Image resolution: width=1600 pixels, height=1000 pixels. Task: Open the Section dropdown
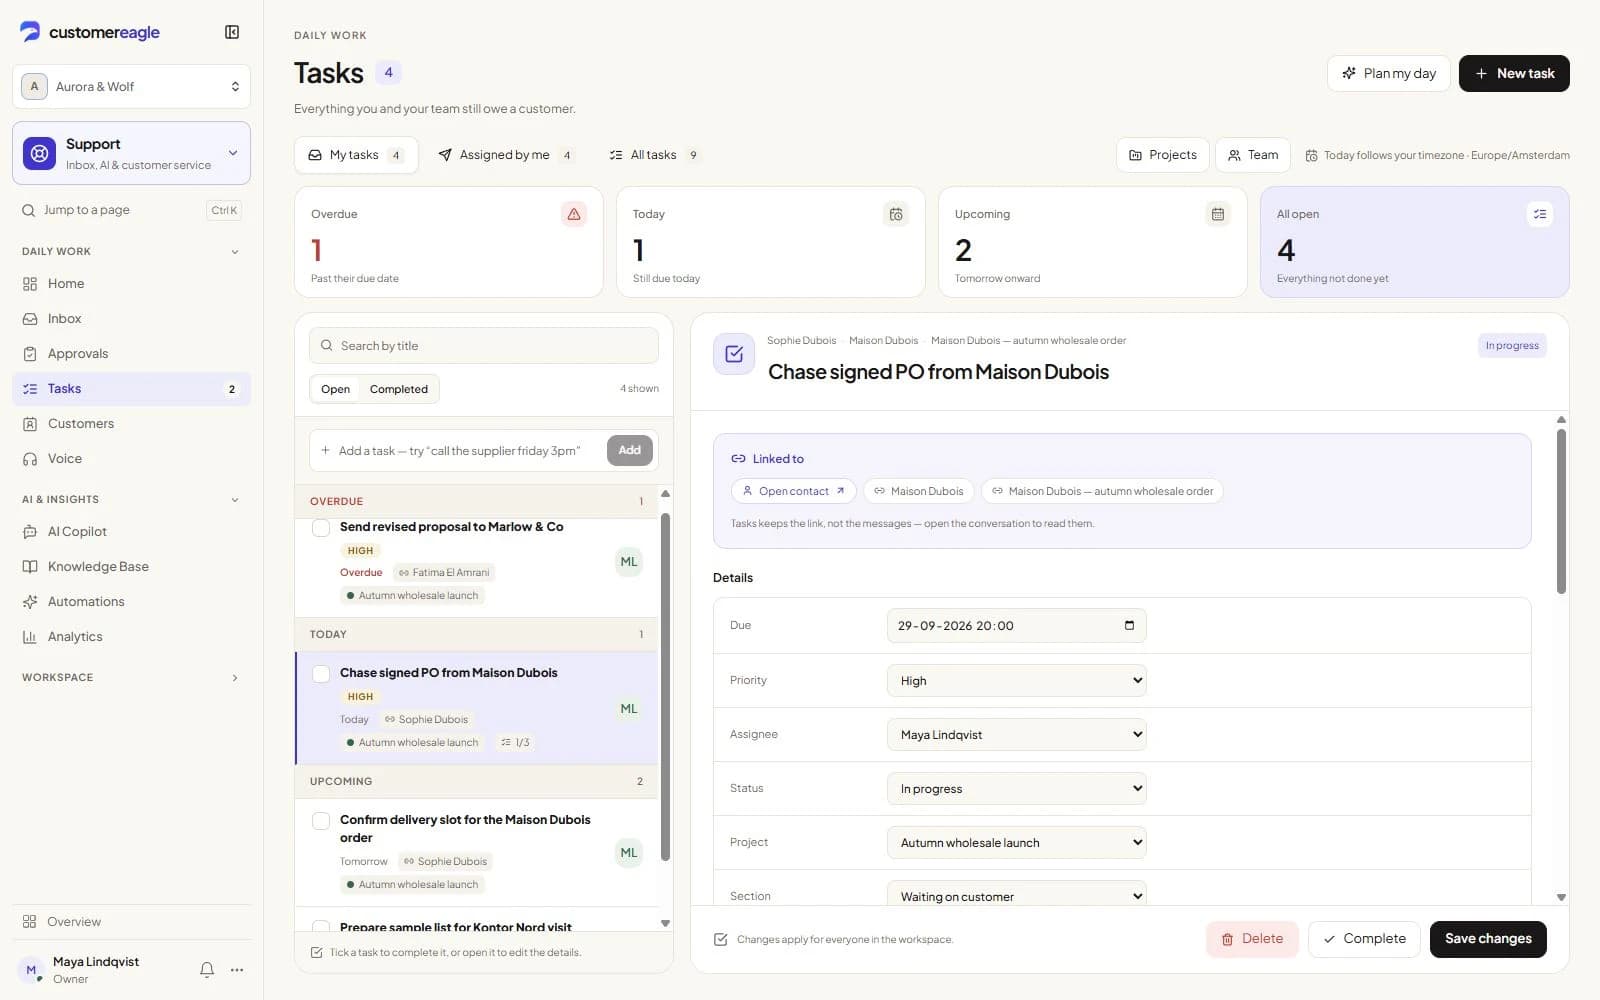coord(1016,896)
